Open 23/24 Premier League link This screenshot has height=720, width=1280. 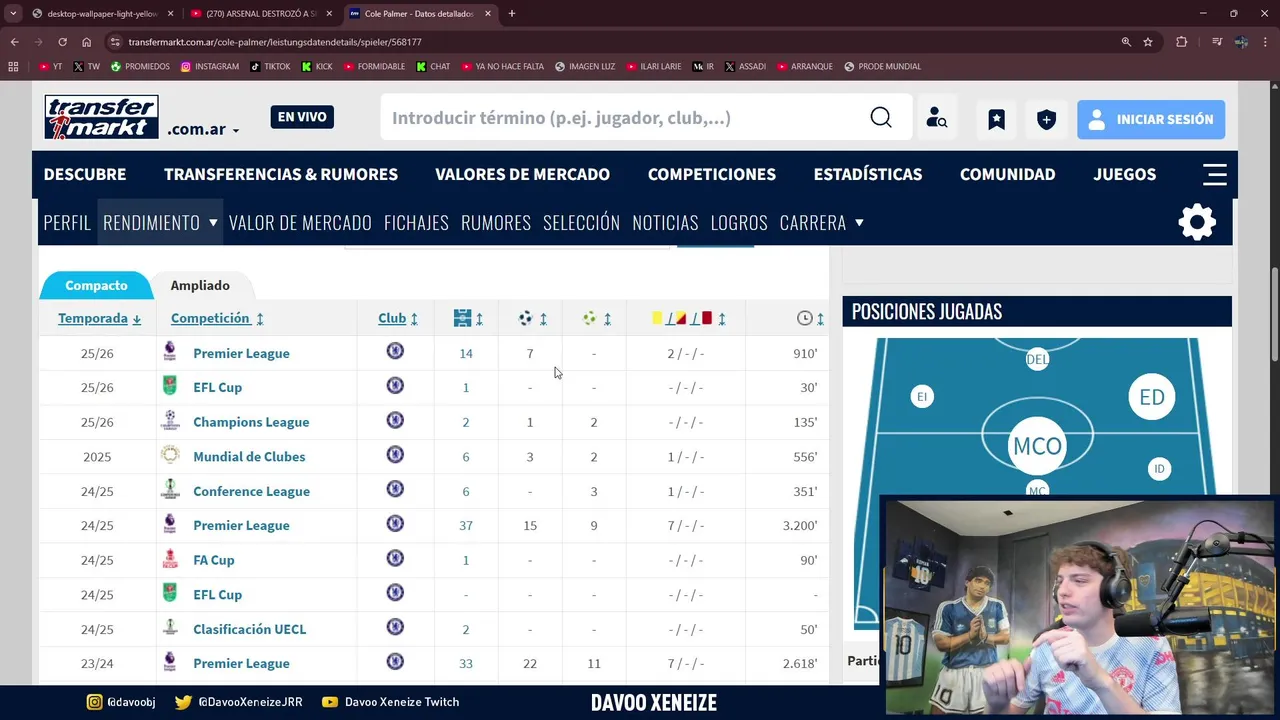click(241, 663)
